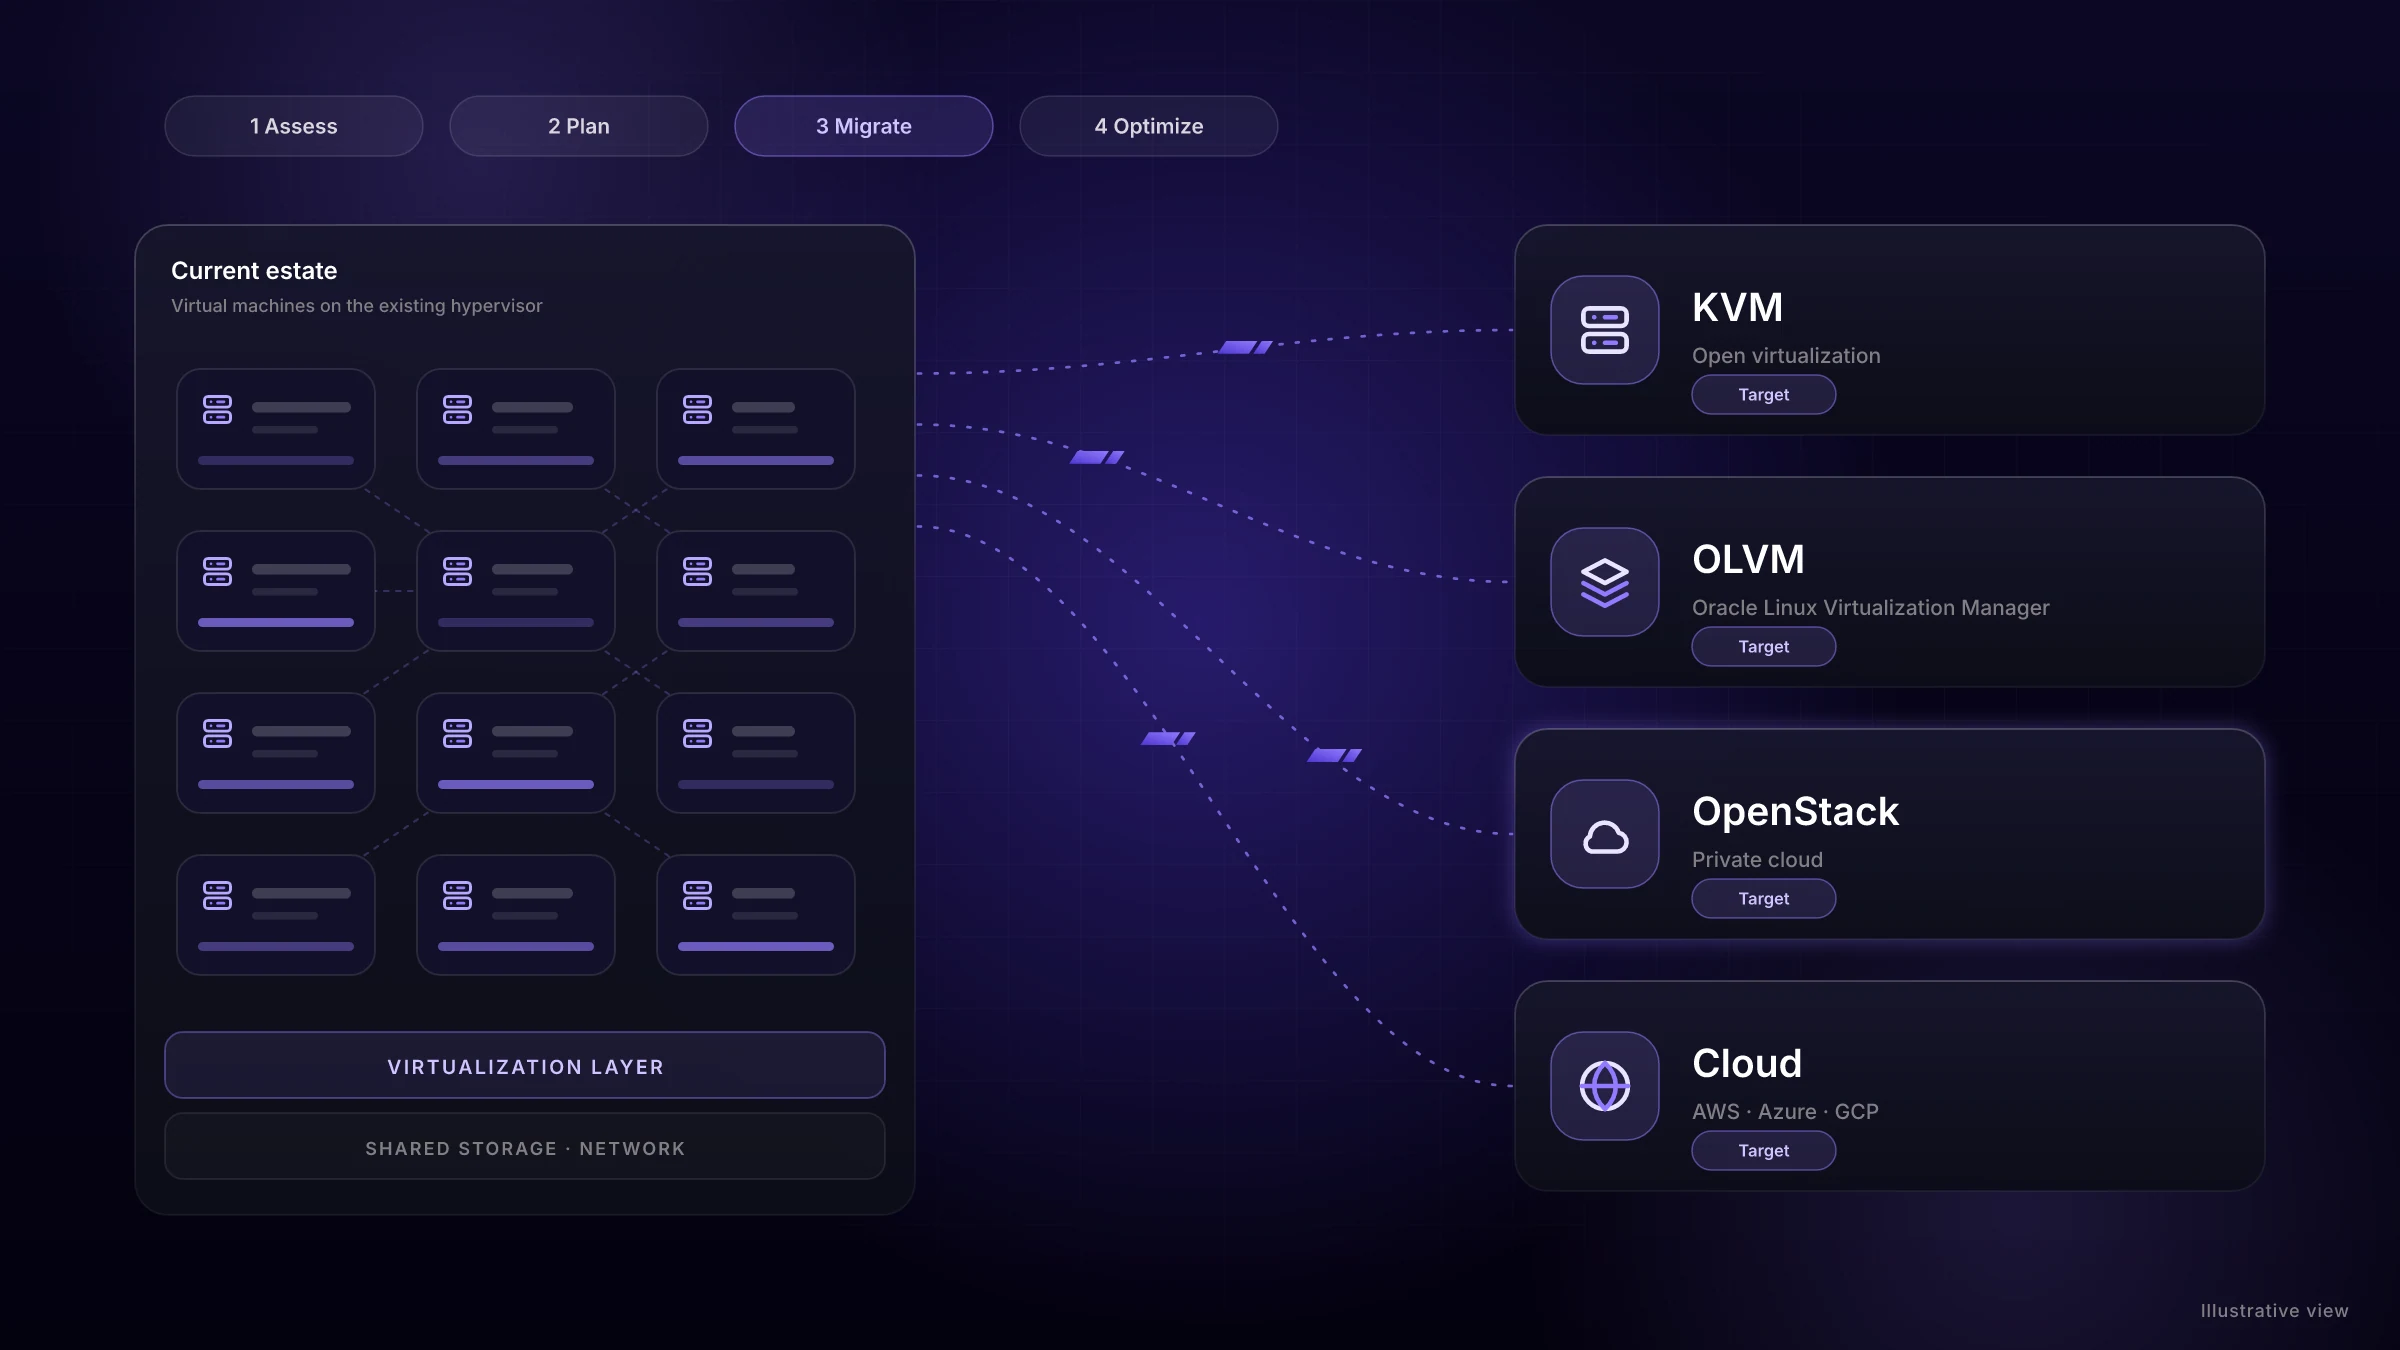Click the Target badge under Cloud
The image size is (2400, 1350).
1764,1151
